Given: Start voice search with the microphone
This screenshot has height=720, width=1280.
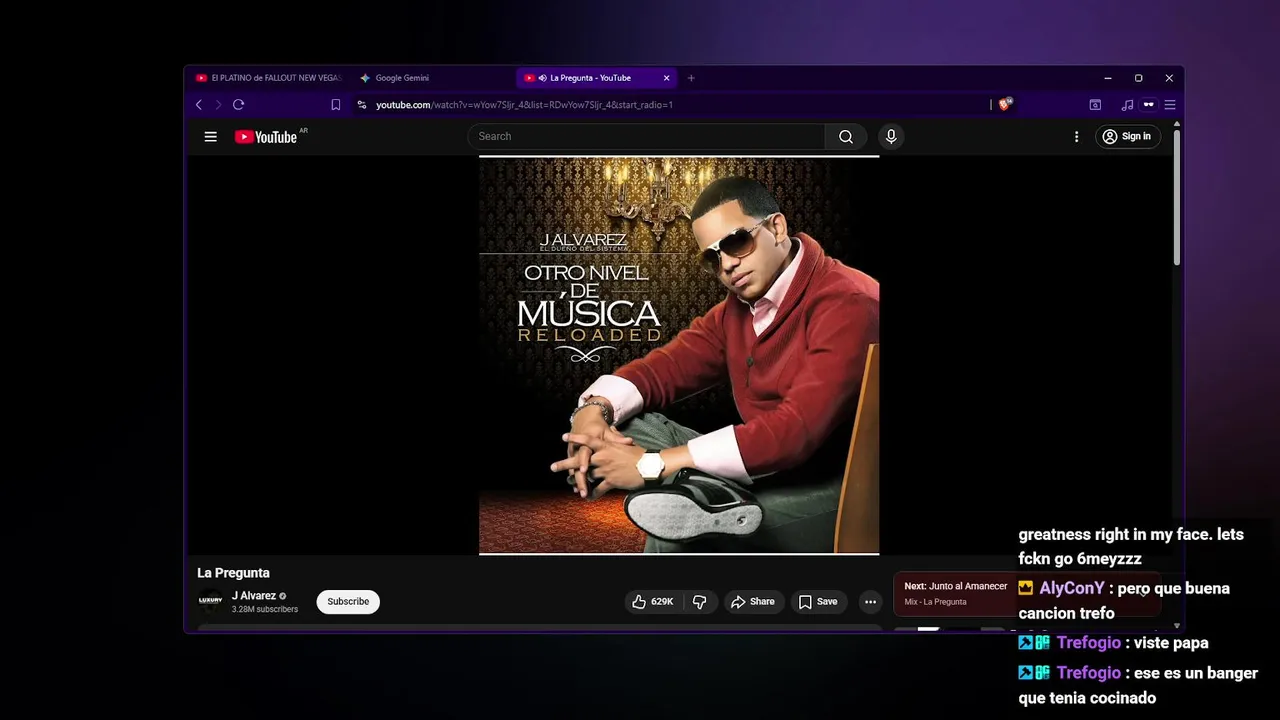Looking at the screenshot, I should (891, 137).
